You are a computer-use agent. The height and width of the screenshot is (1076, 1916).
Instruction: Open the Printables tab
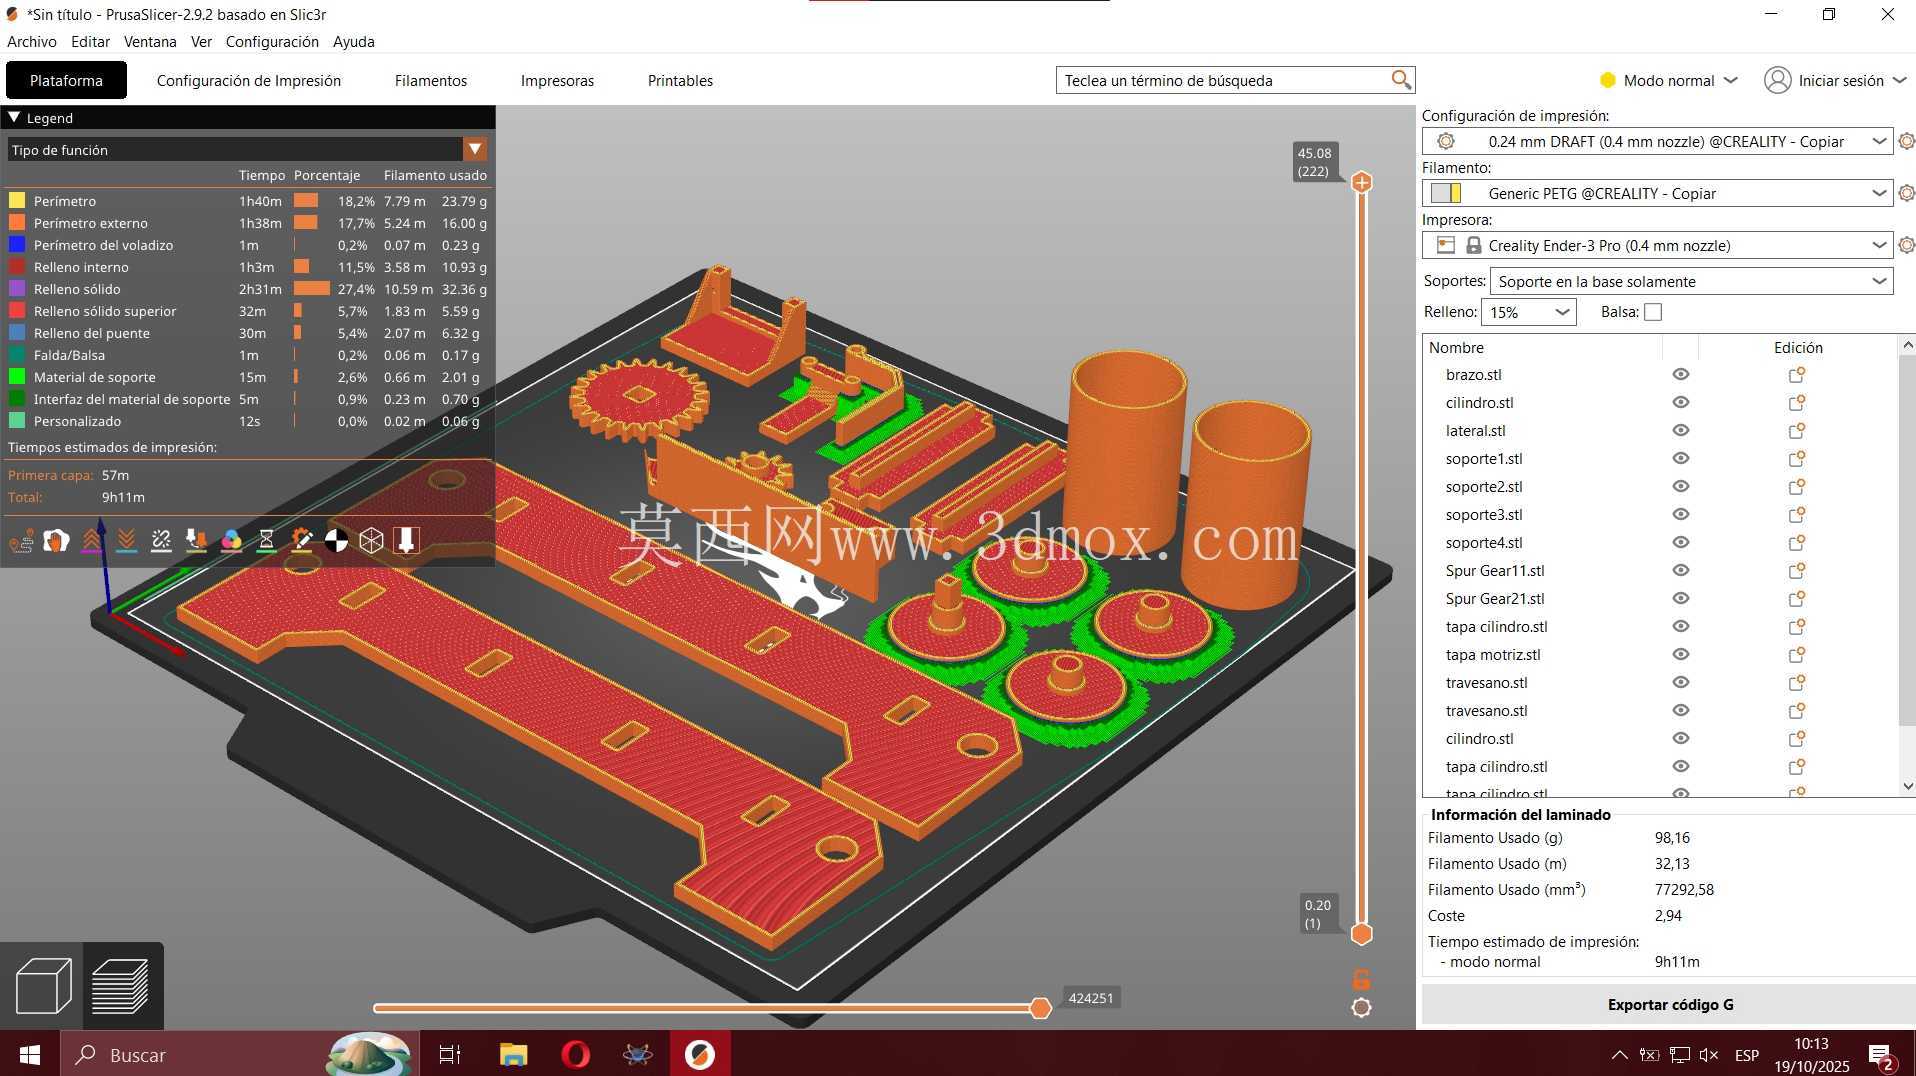point(680,80)
